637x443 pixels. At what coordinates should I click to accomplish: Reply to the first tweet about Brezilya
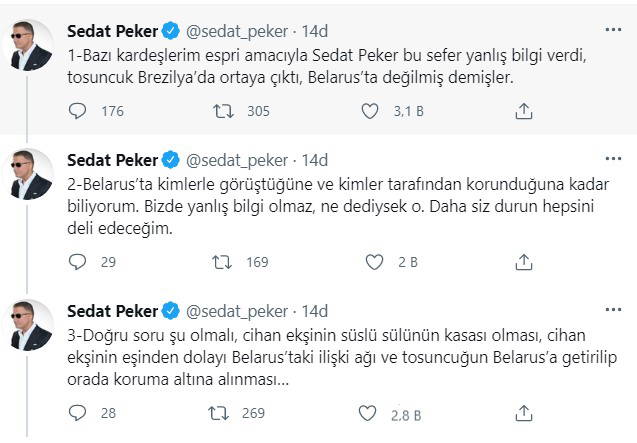(x=77, y=112)
